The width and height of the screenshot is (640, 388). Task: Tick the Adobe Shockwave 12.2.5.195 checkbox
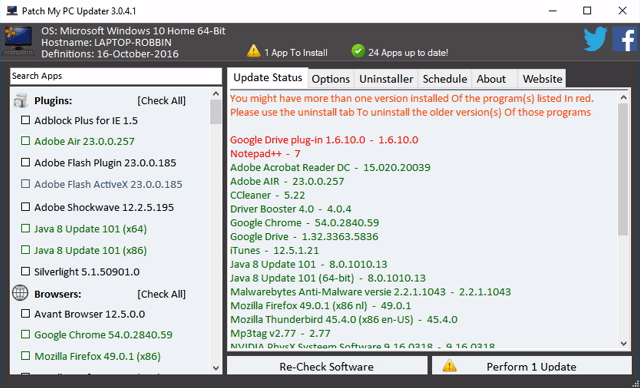(25, 206)
